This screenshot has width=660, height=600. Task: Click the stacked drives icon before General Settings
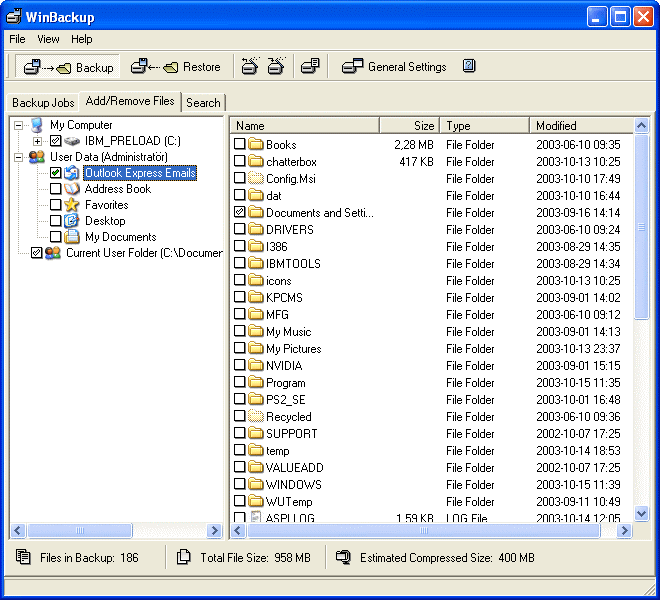[x=310, y=66]
